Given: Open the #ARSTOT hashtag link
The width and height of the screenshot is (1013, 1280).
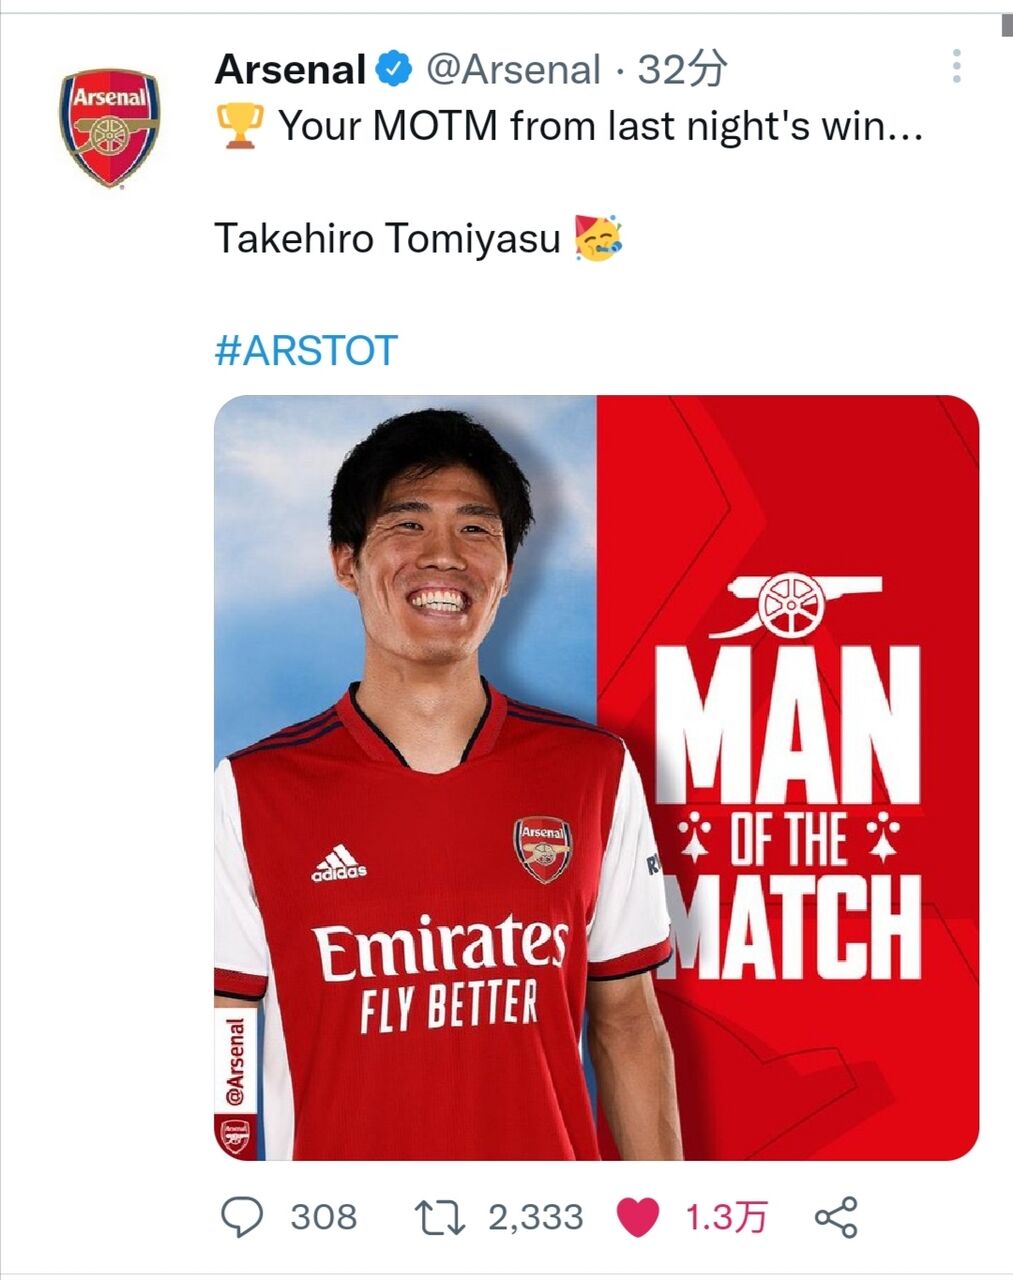Looking at the screenshot, I should pos(306,351).
